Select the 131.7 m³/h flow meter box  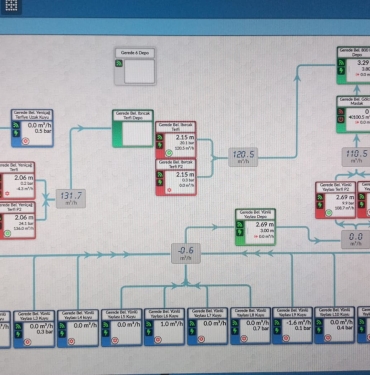(71, 199)
